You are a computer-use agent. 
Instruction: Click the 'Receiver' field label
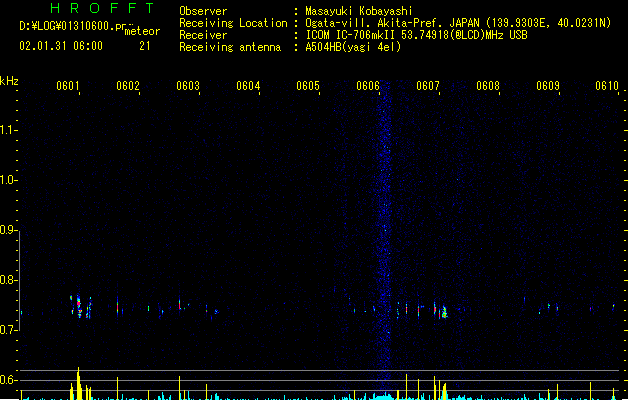[203, 35]
